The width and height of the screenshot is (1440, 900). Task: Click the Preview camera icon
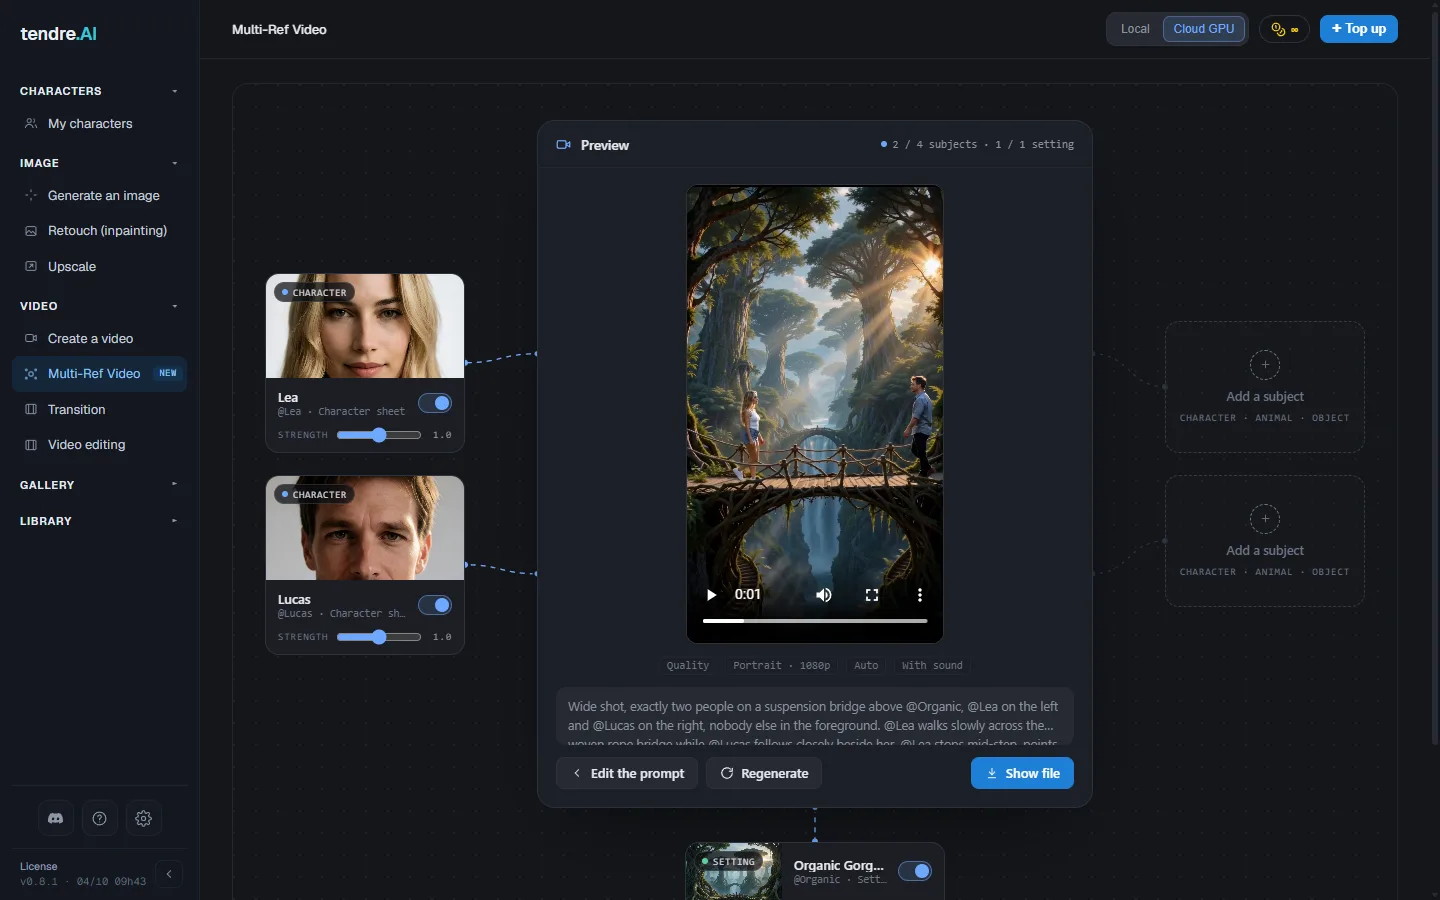(563, 145)
